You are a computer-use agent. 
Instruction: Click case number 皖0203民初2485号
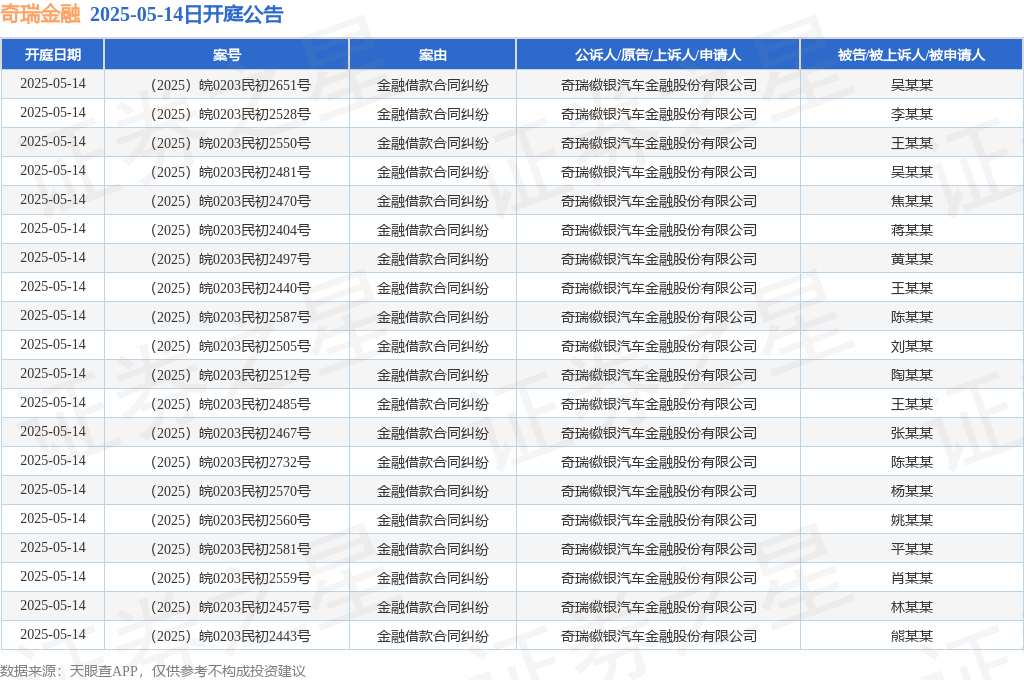pyautogui.click(x=231, y=404)
